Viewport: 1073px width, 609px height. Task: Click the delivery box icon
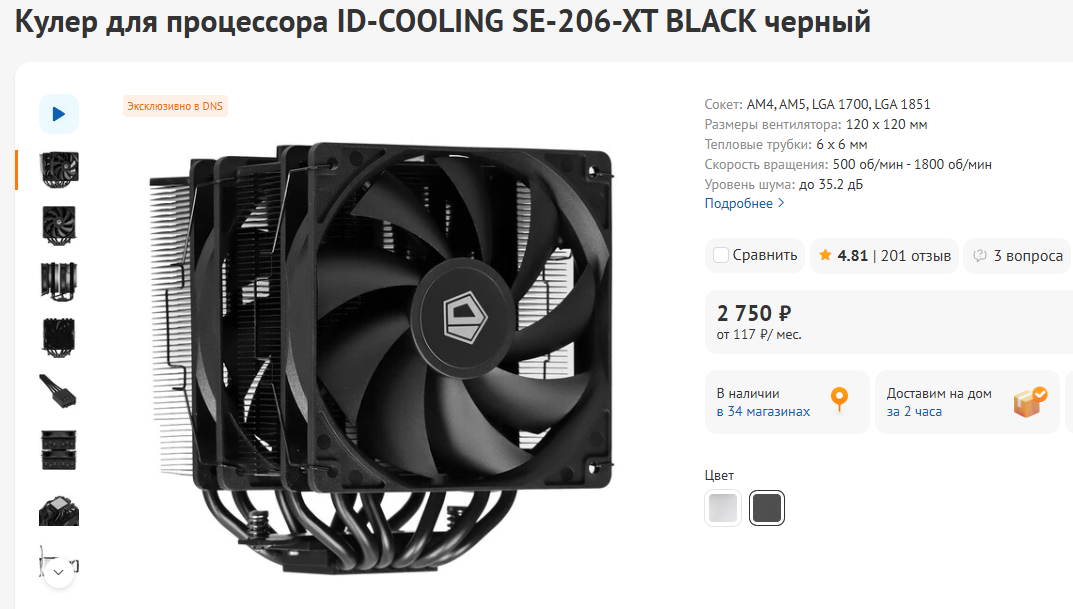1030,402
